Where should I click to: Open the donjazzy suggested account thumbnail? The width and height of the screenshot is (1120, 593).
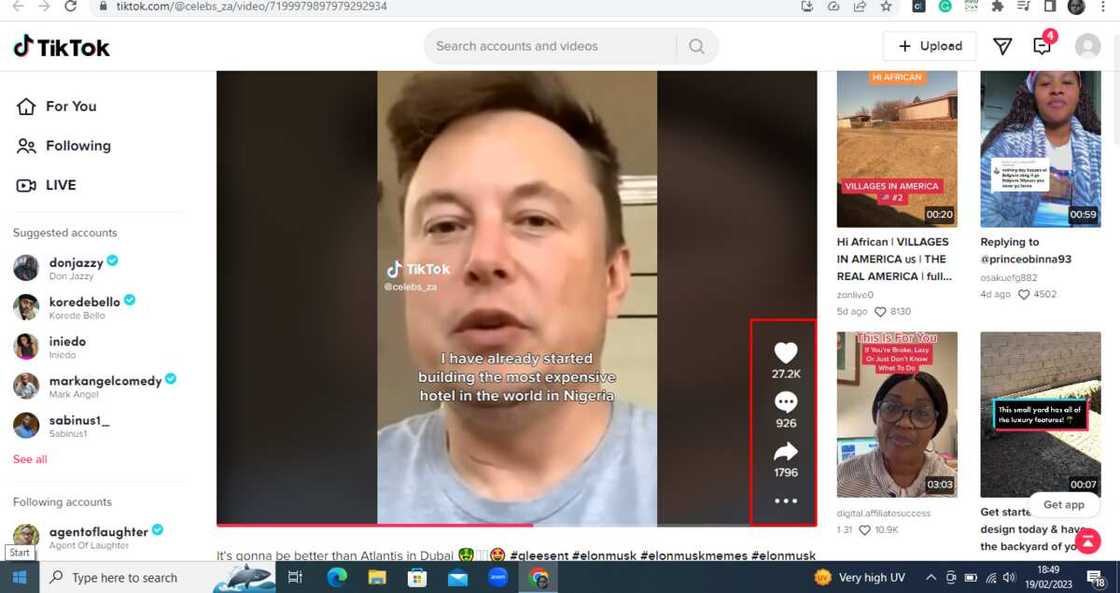click(x=25, y=267)
